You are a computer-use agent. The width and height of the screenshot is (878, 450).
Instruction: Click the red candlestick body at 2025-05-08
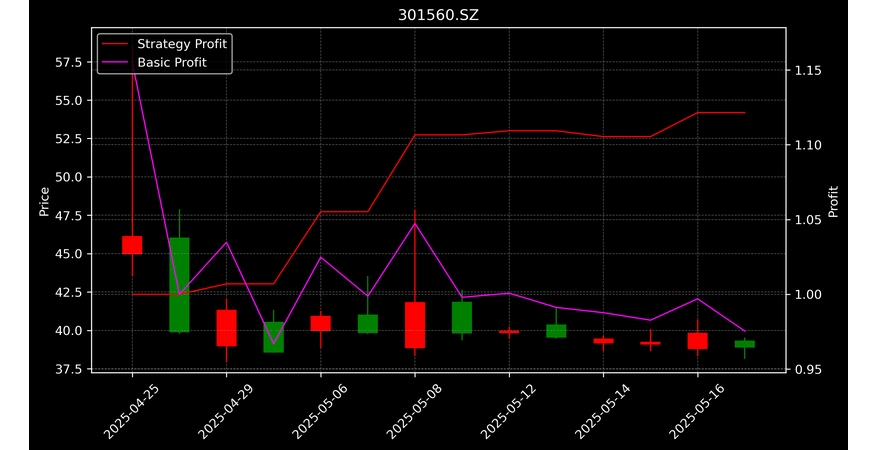pos(415,325)
